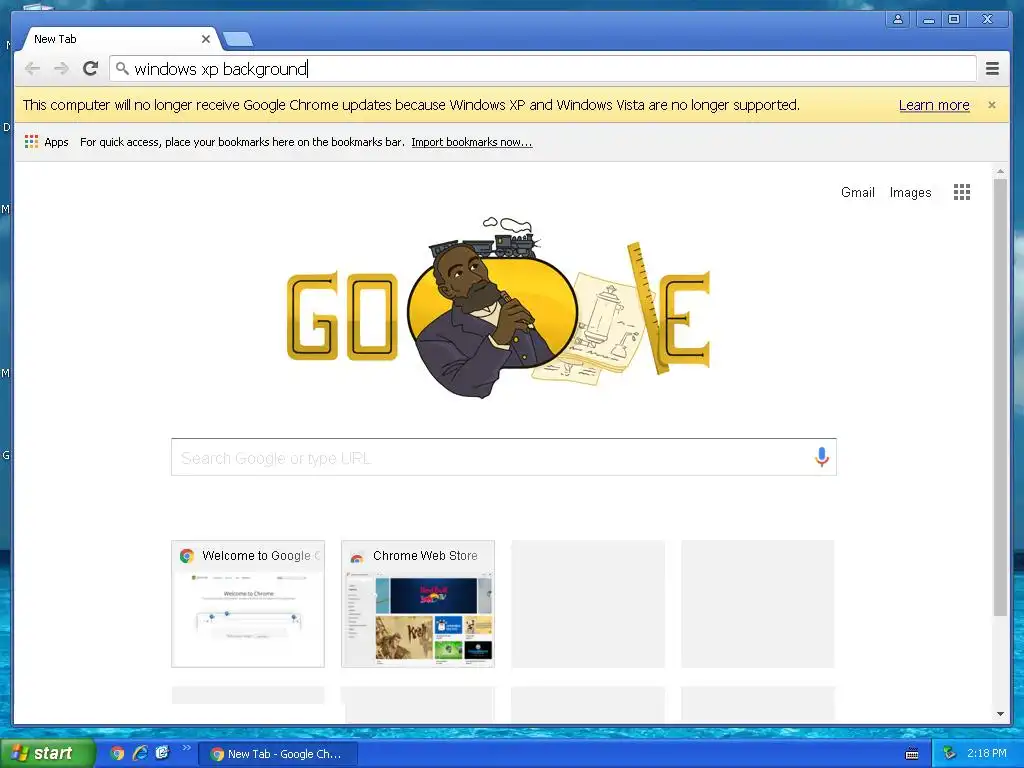Launch Internet Explorer from quick launch
1024x768 pixels.
pos(140,753)
